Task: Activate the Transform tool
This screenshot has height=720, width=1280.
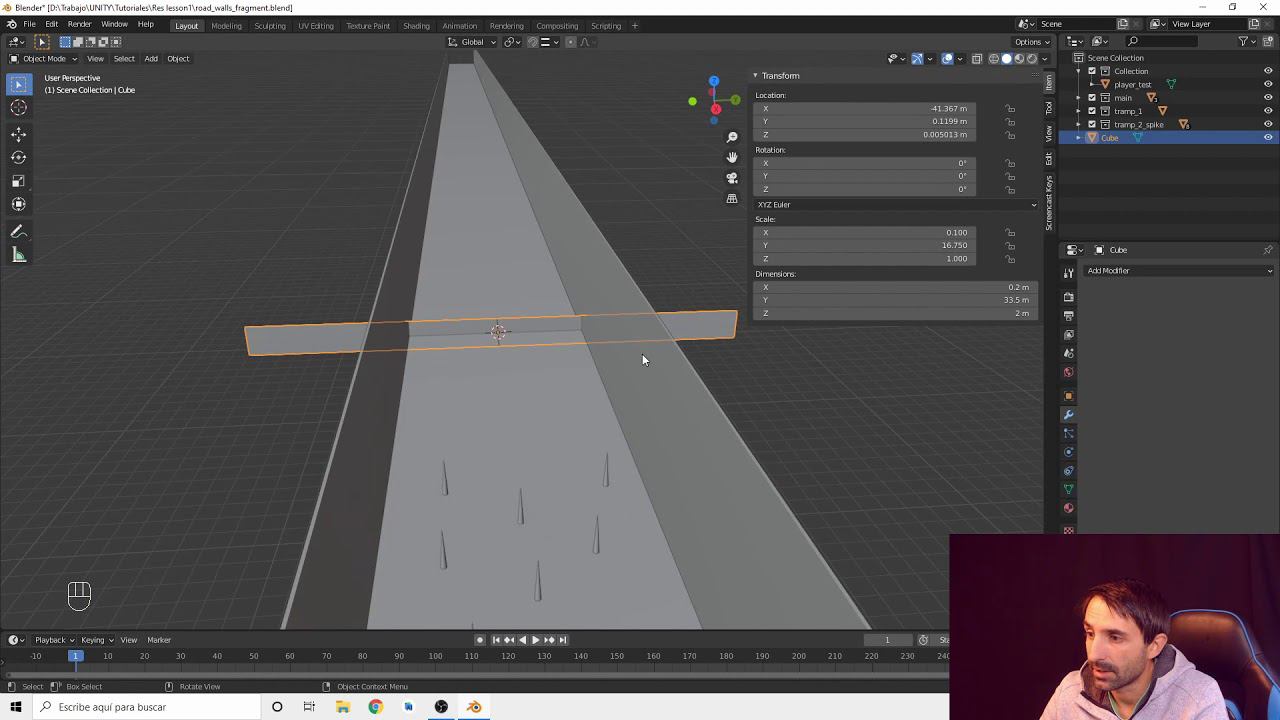Action: 19,204
